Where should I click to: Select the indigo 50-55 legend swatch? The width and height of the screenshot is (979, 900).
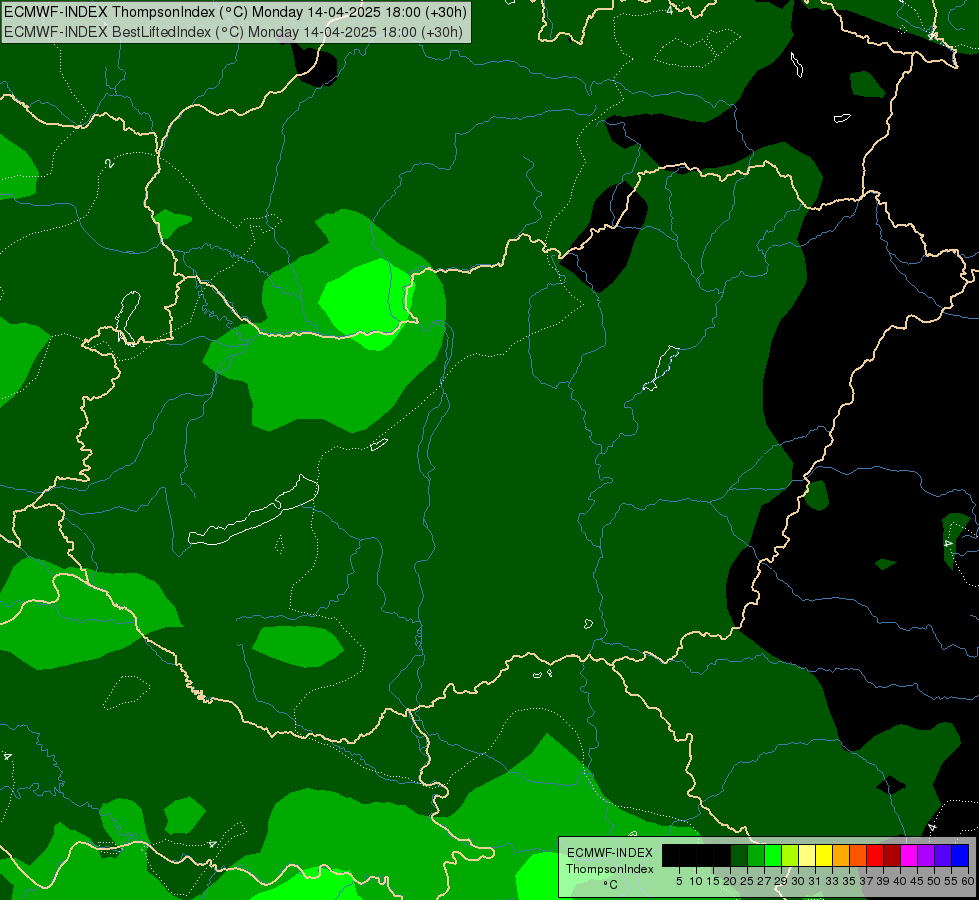click(943, 855)
